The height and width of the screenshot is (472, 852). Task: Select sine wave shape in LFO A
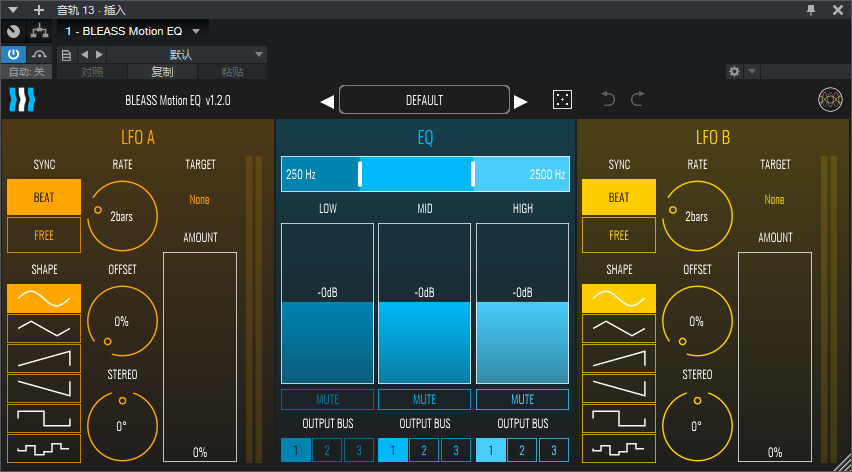[x=44, y=298]
